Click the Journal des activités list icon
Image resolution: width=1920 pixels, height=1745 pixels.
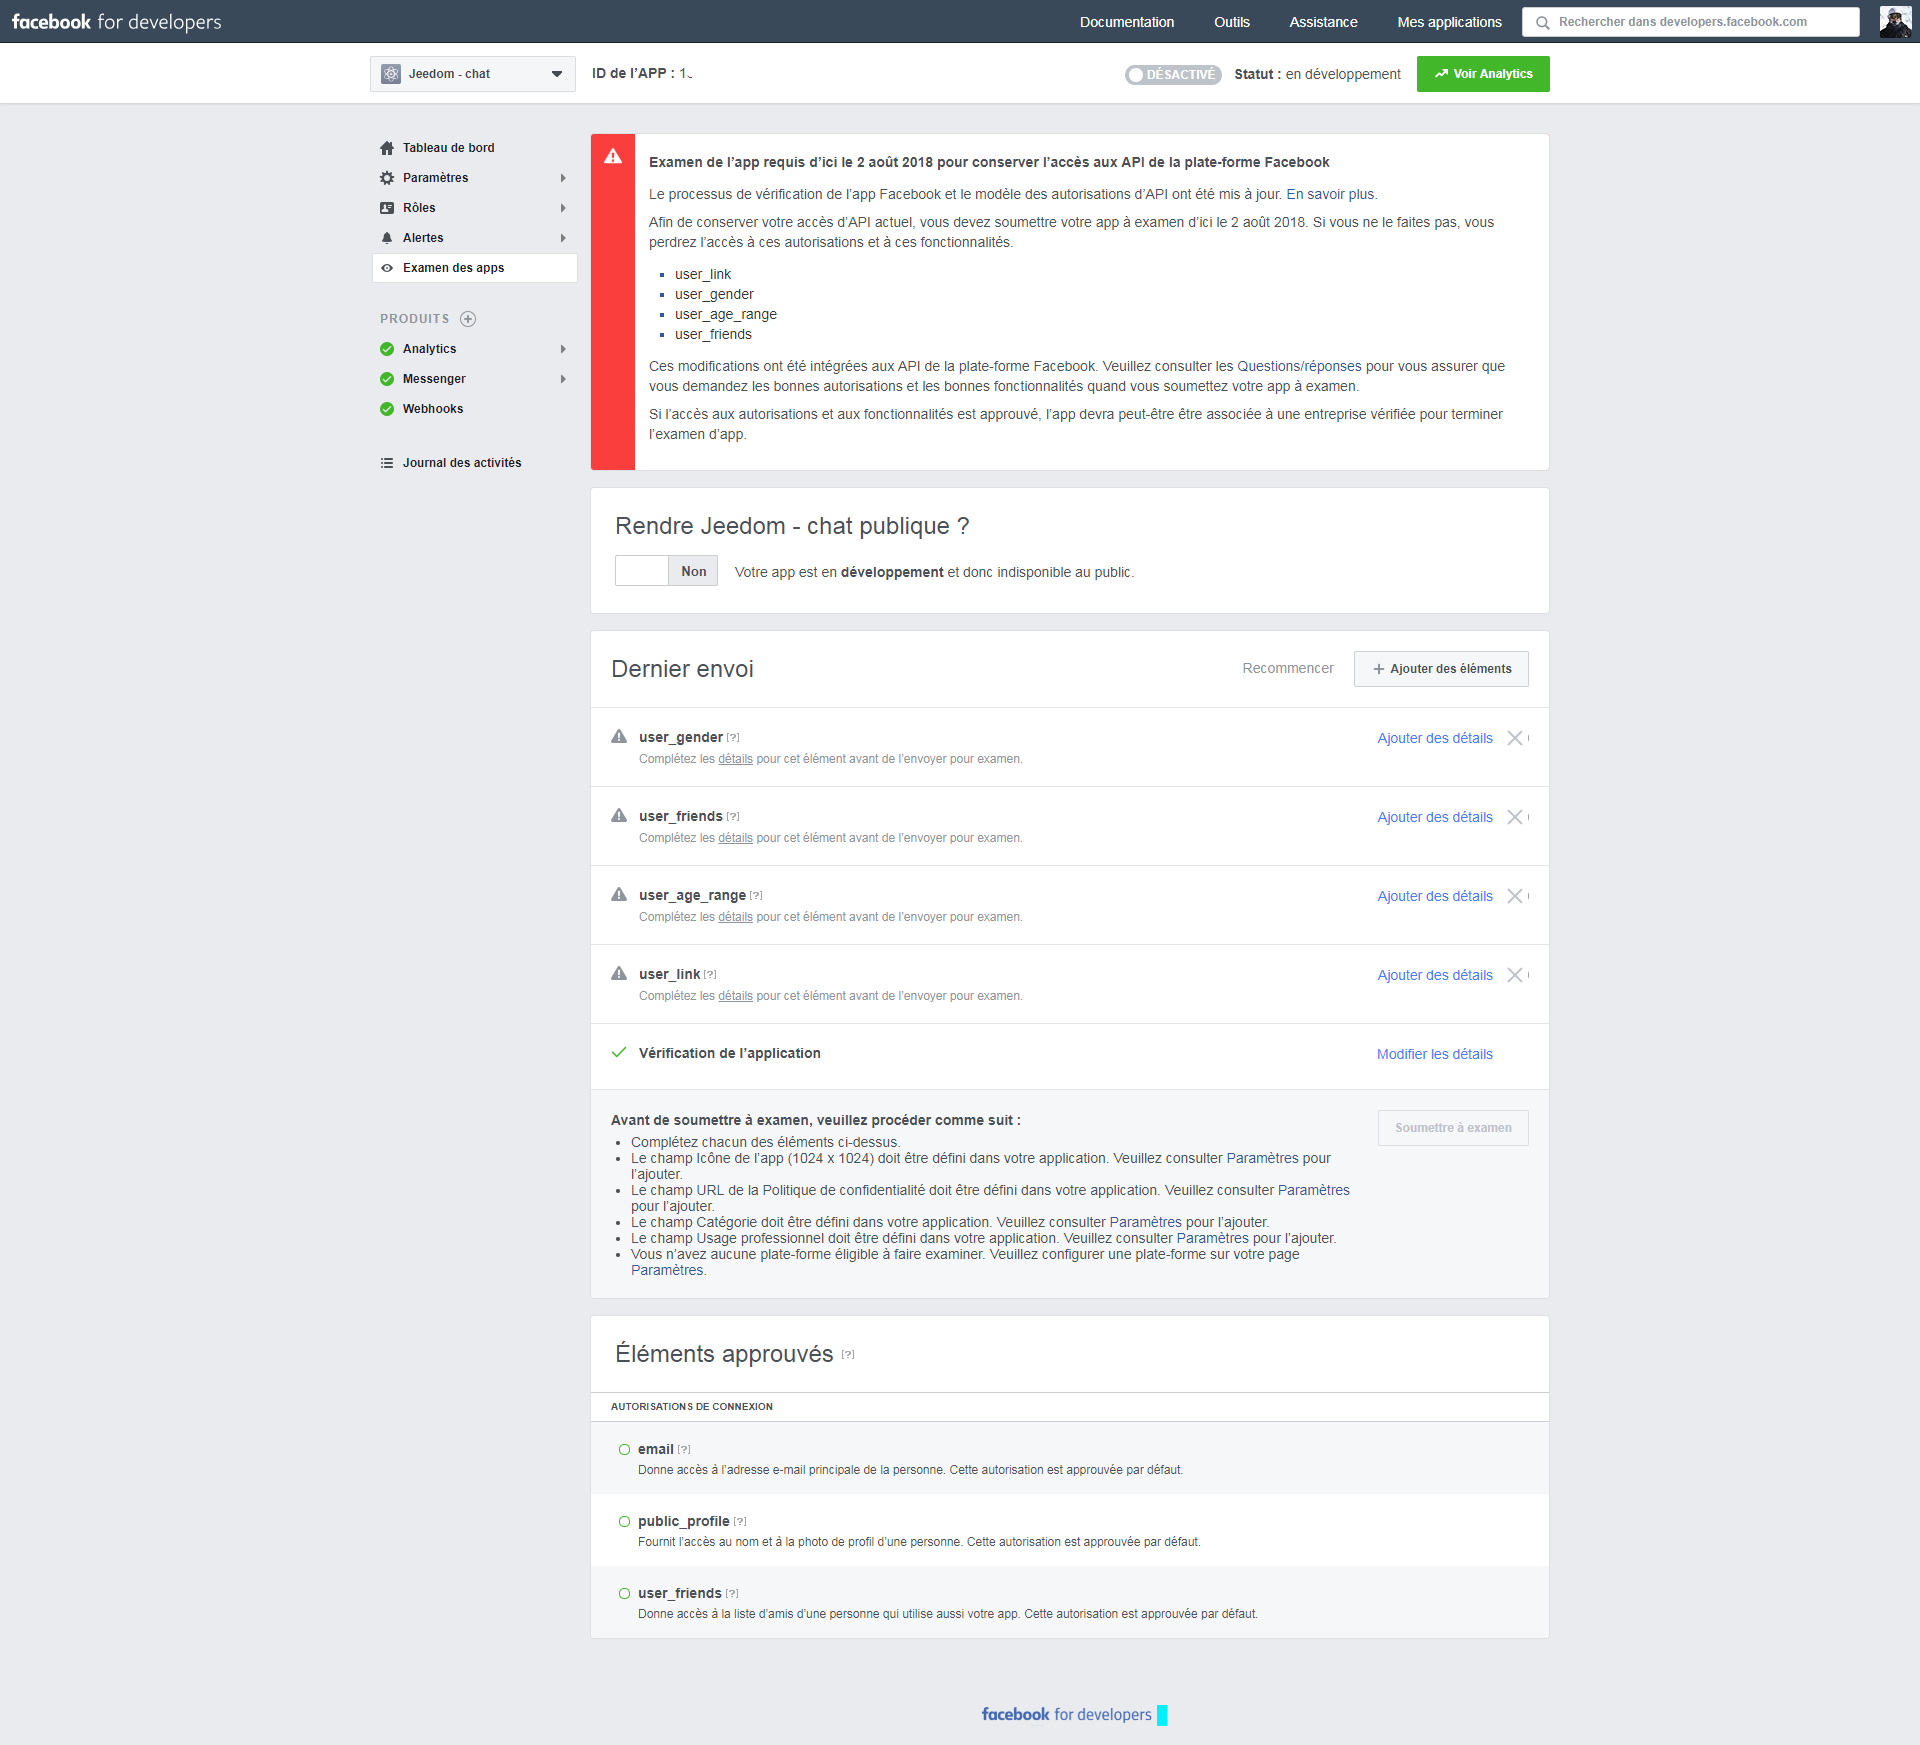tap(387, 463)
